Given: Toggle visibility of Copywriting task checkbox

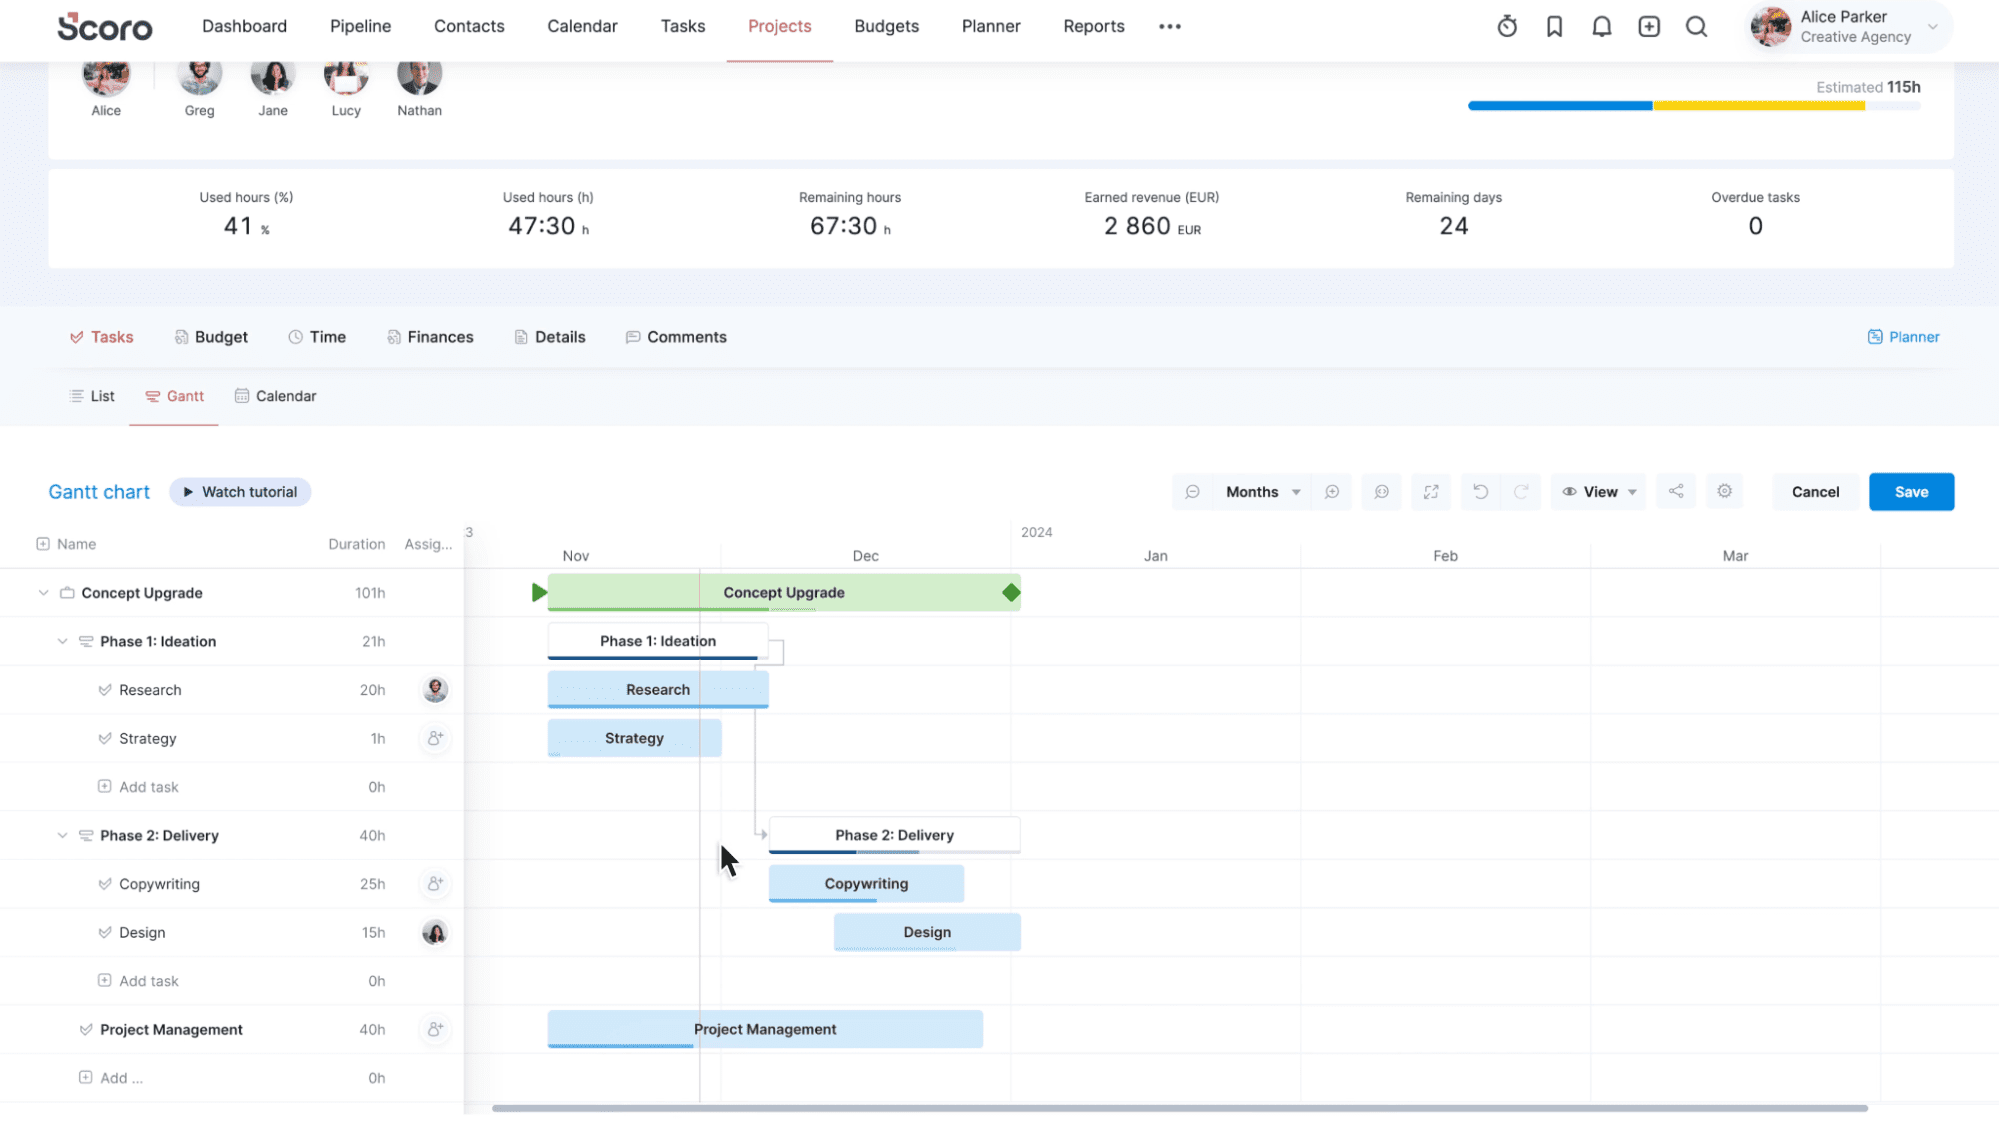Looking at the screenshot, I should 106,884.
